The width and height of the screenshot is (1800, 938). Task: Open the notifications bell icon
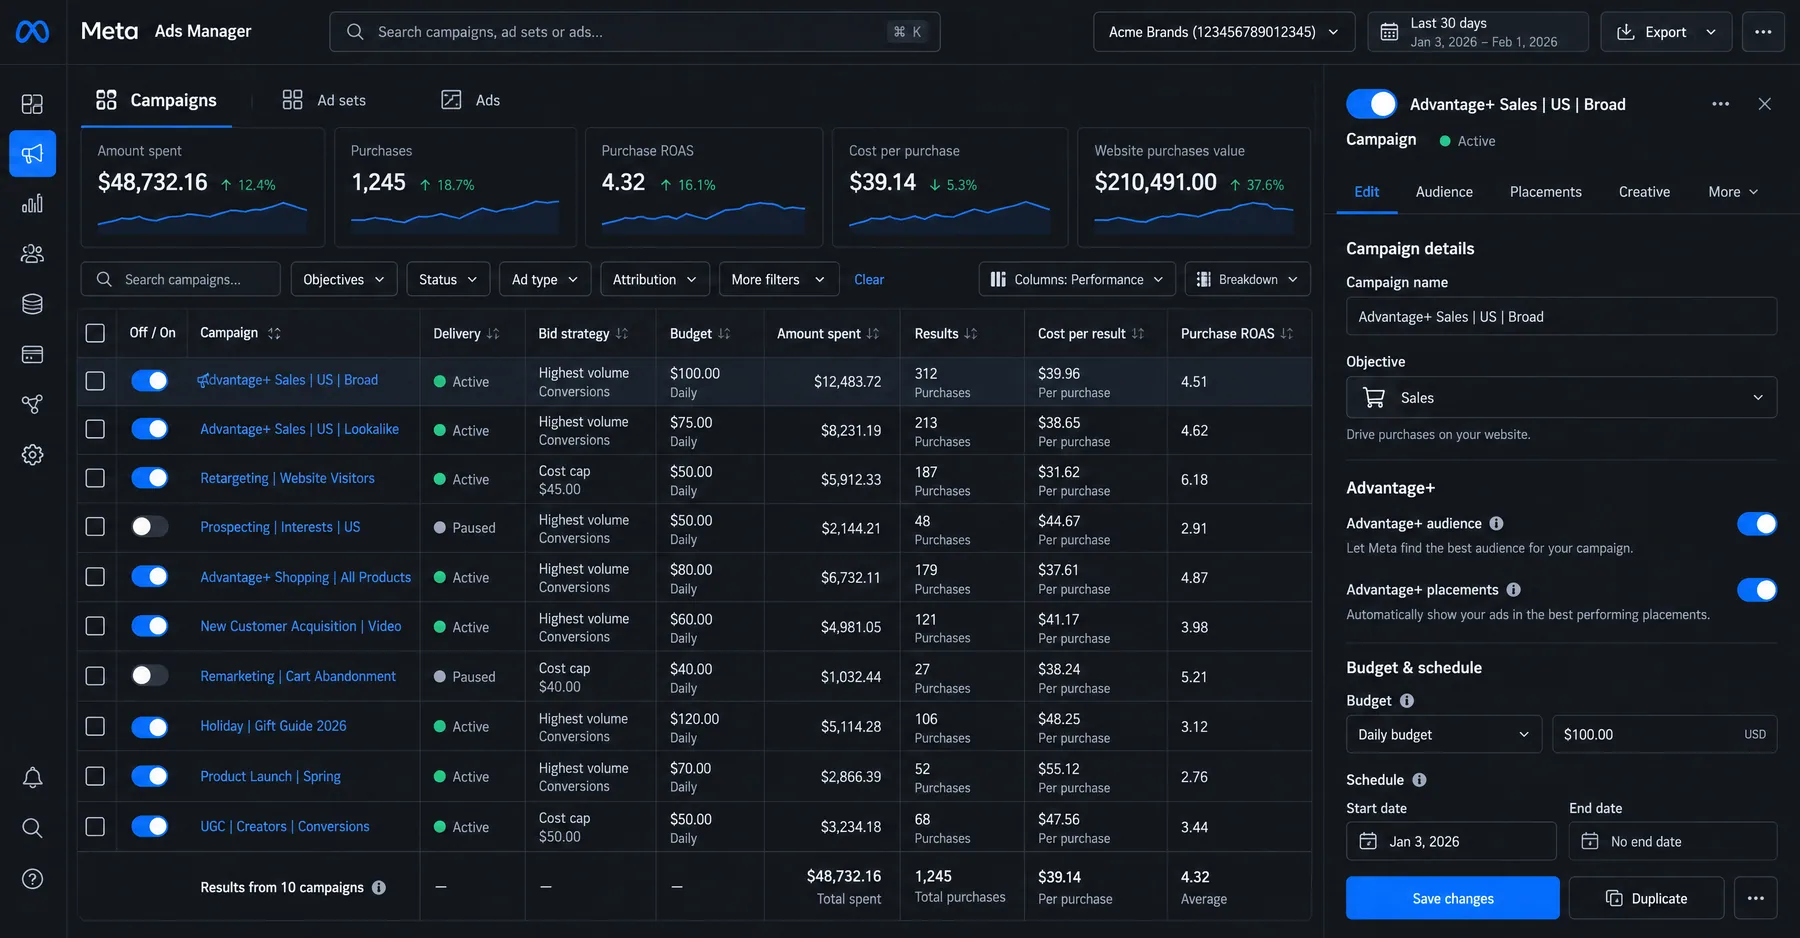[x=32, y=778]
